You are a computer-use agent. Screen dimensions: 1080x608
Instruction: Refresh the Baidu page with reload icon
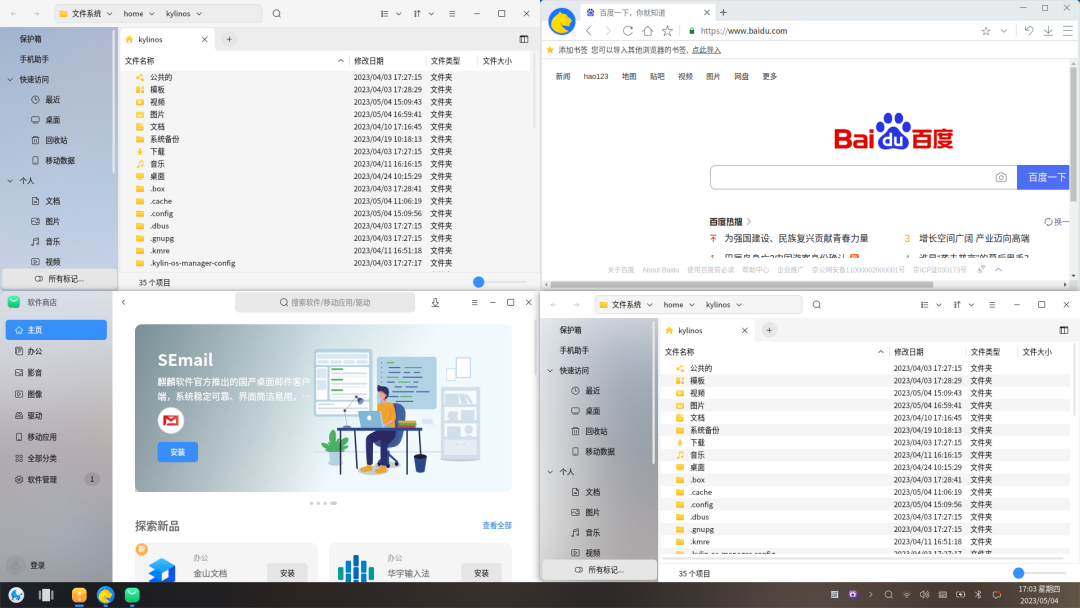tap(628, 31)
